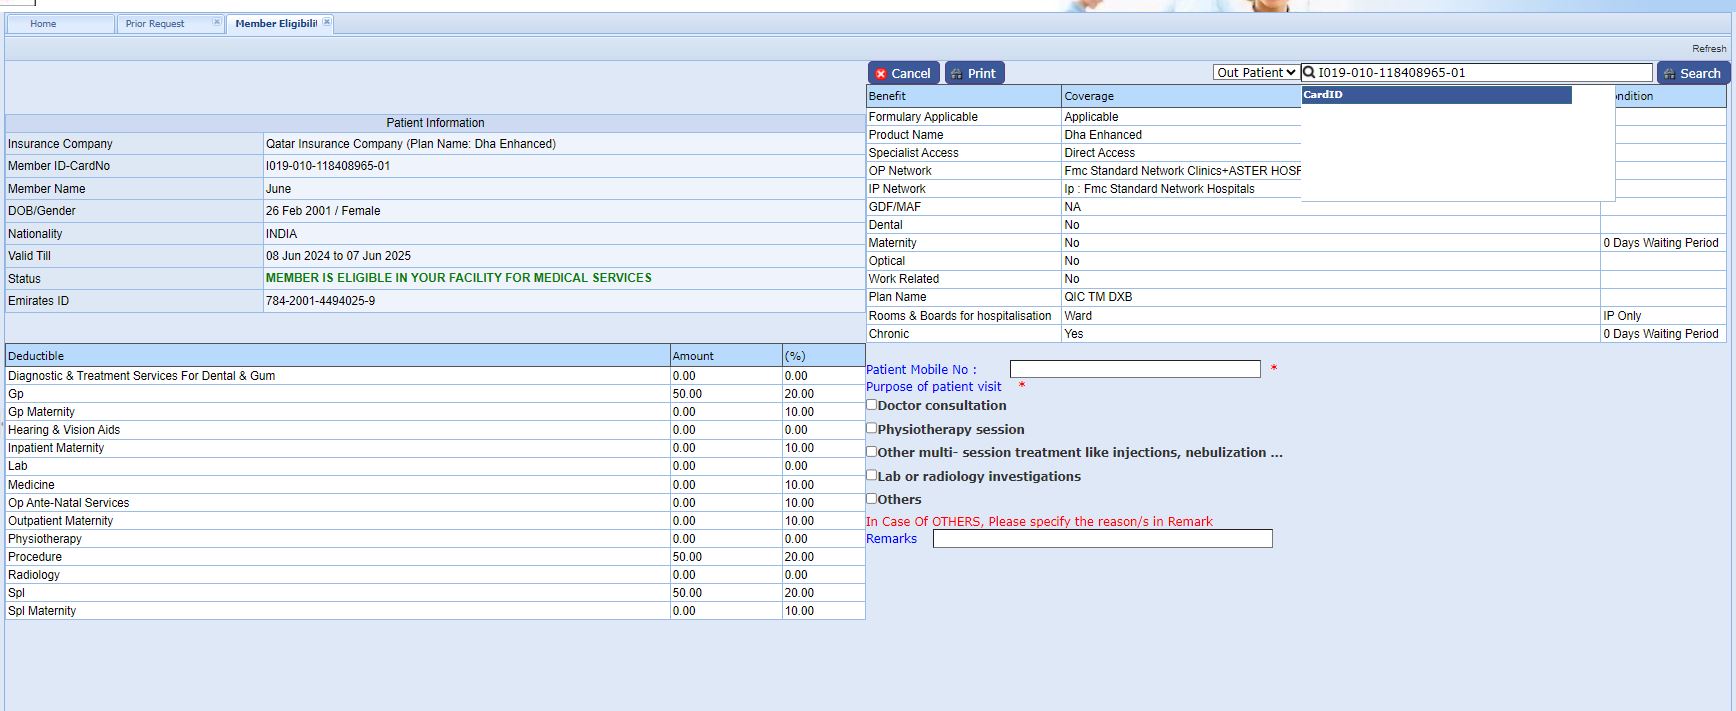Click the Refresh link
The width and height of the screenshot is (1736, 711).
point(1708,49)
